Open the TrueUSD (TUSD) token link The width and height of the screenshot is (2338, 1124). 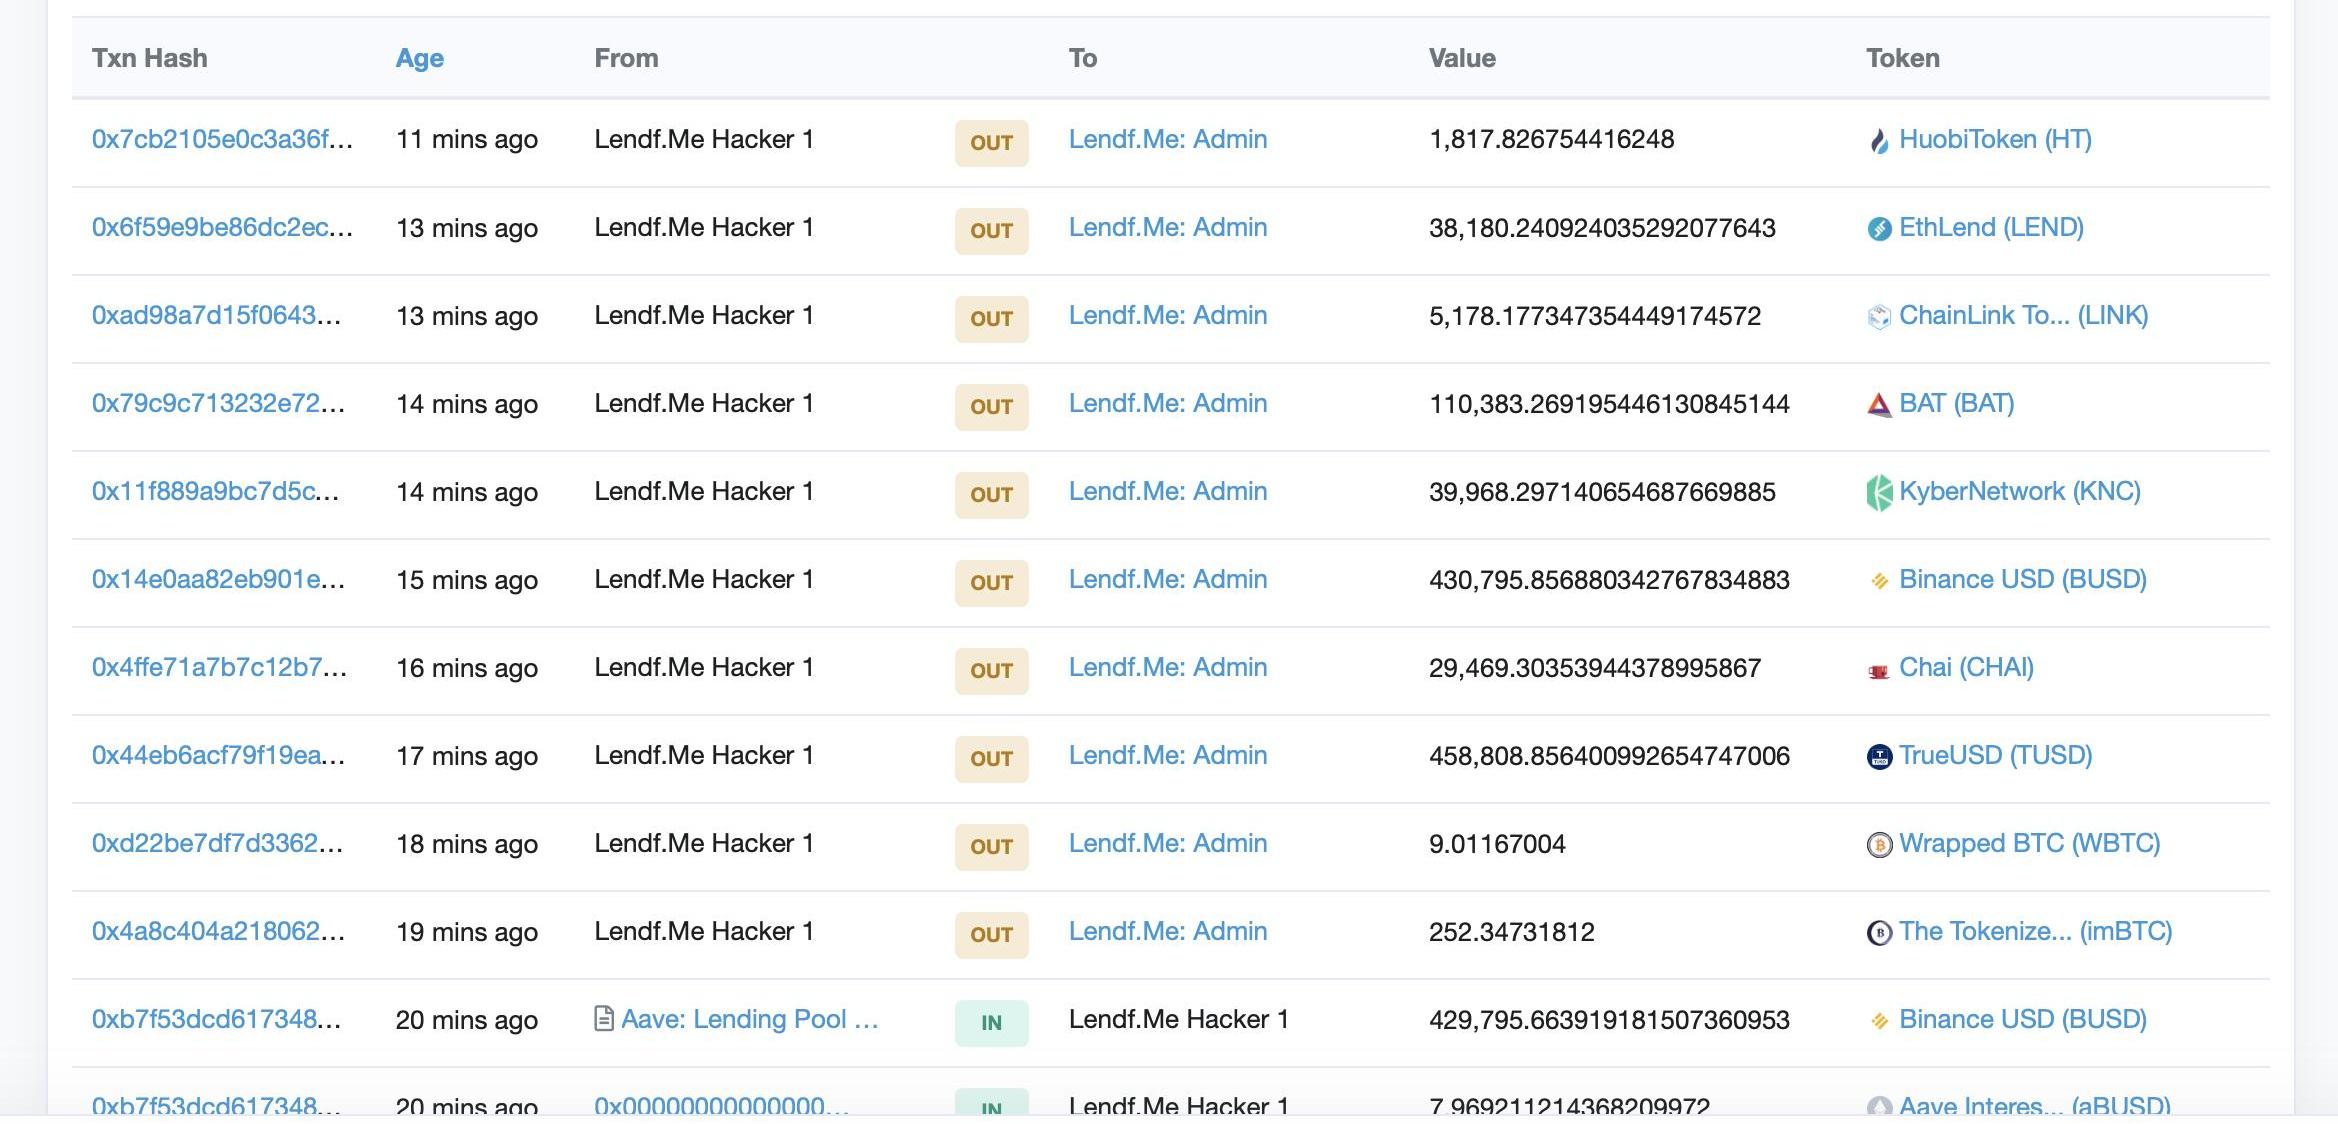(1995, 755)
